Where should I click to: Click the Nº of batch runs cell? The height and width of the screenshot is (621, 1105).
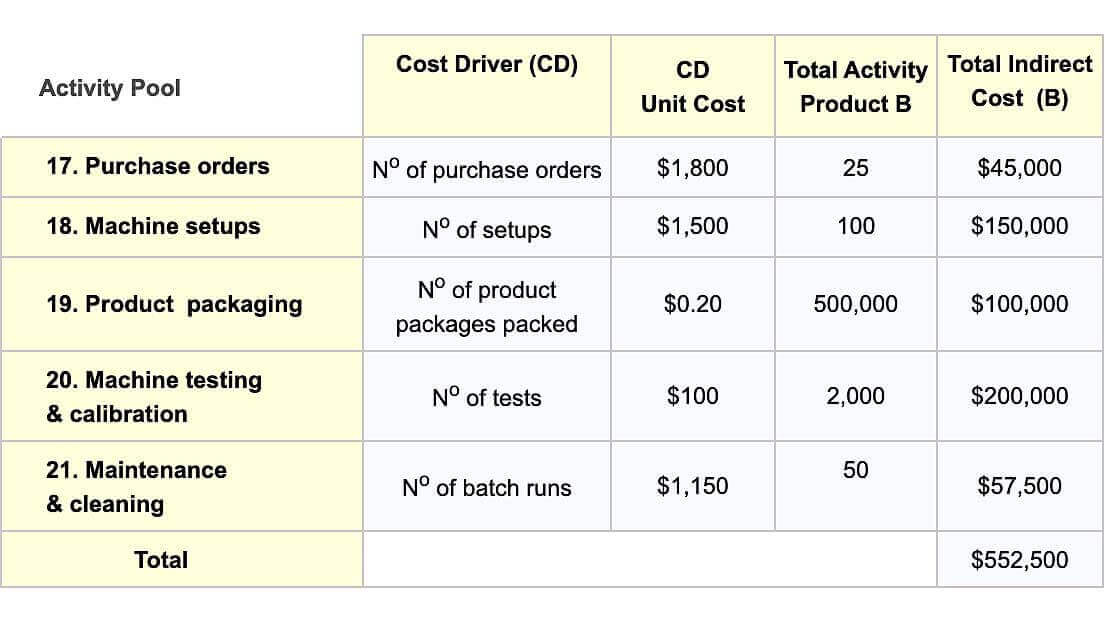[x=486, y=487]
